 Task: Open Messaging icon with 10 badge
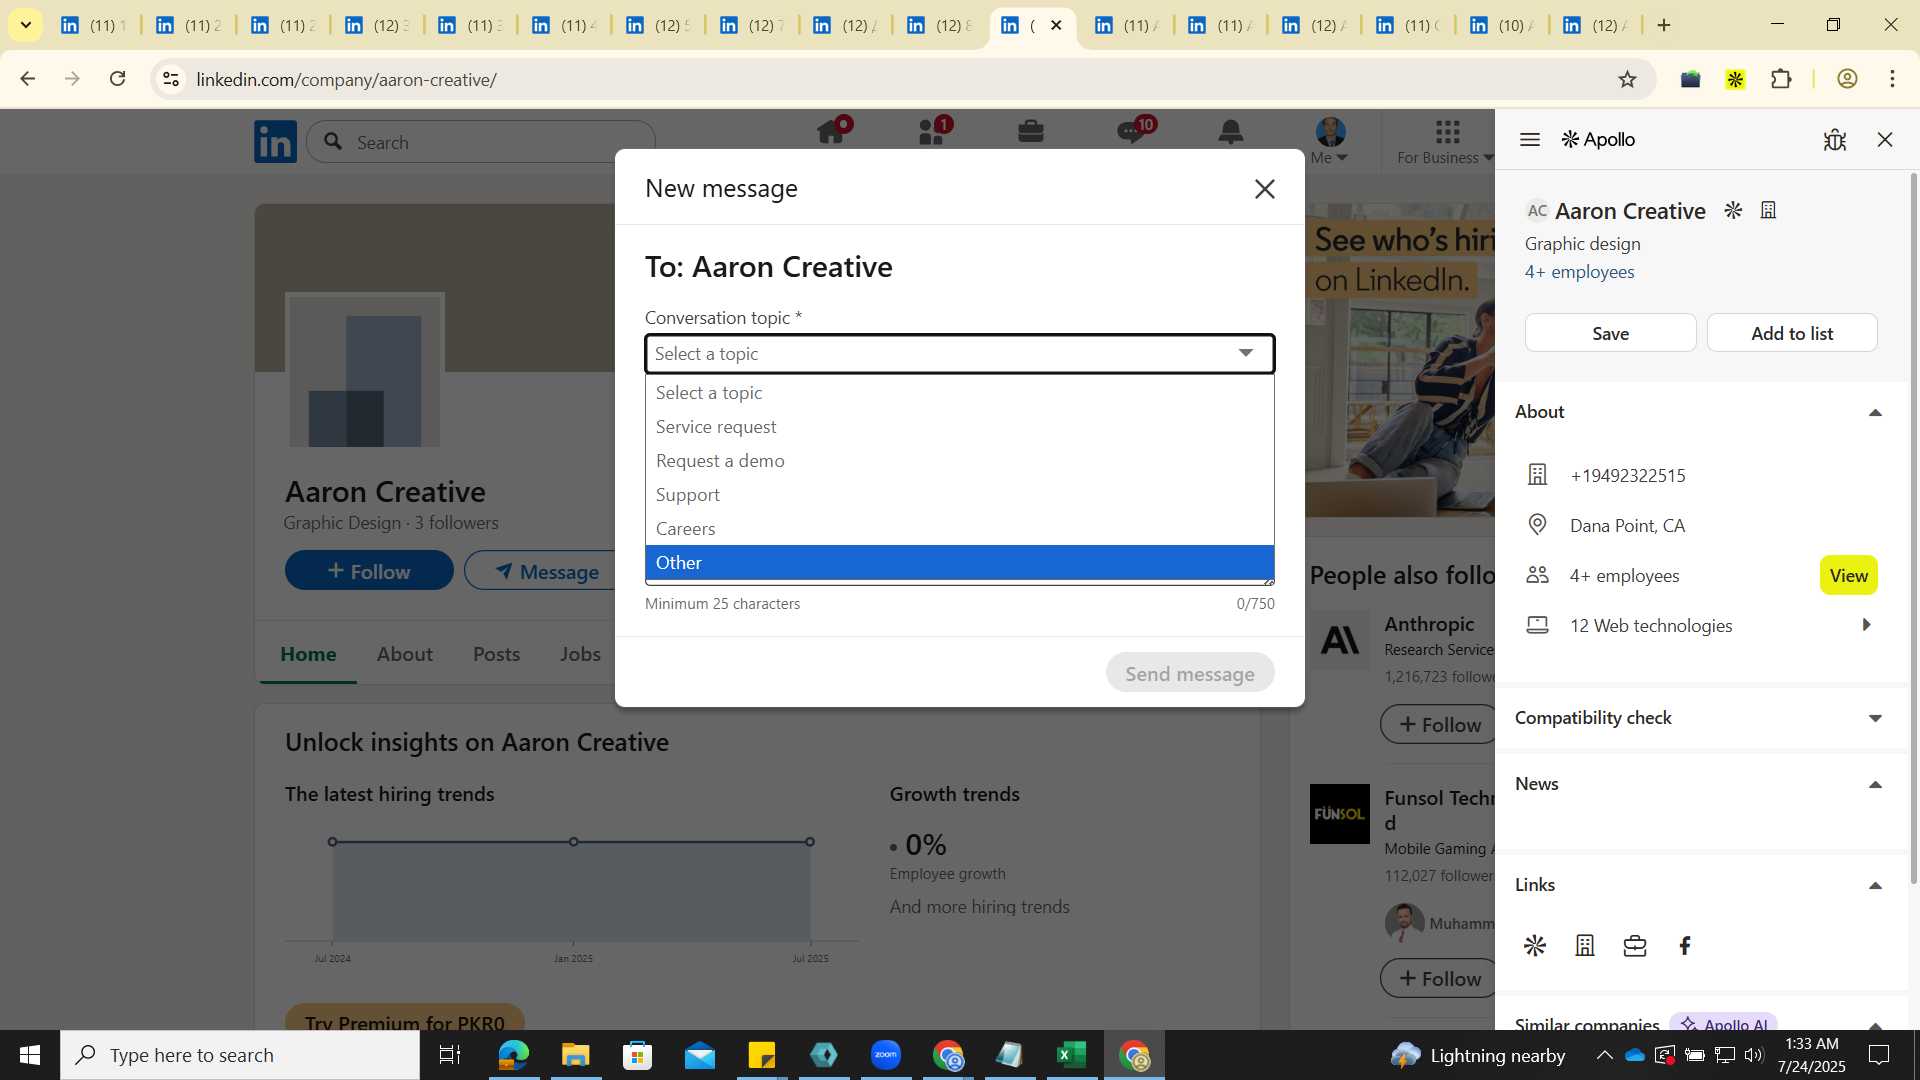[x=1132, y=133]
